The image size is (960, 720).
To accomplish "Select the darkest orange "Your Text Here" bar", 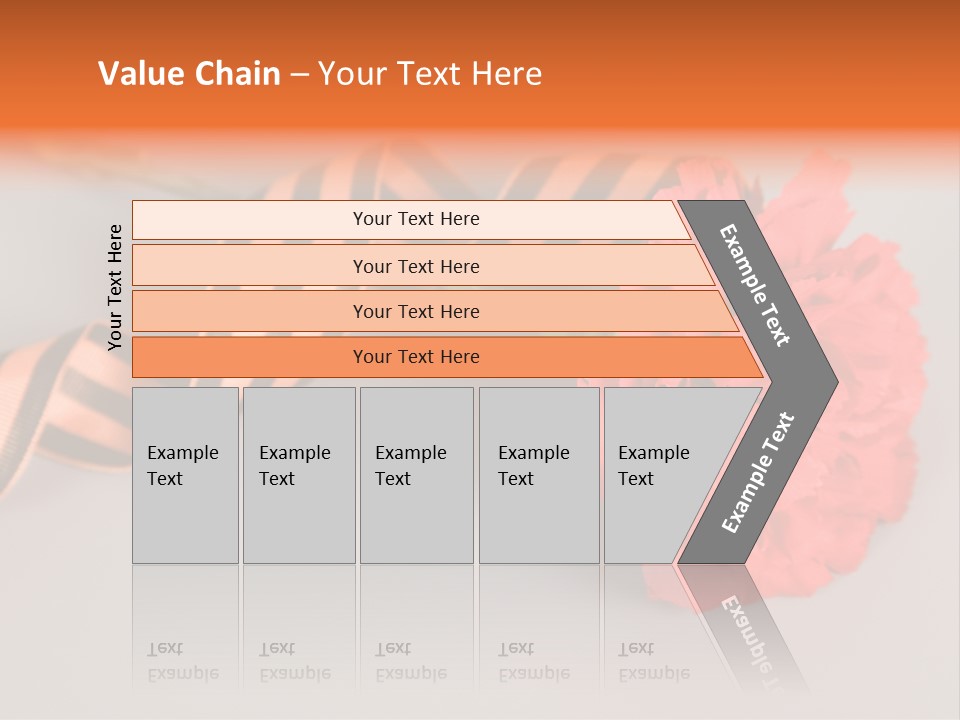I will click(416, 357).
